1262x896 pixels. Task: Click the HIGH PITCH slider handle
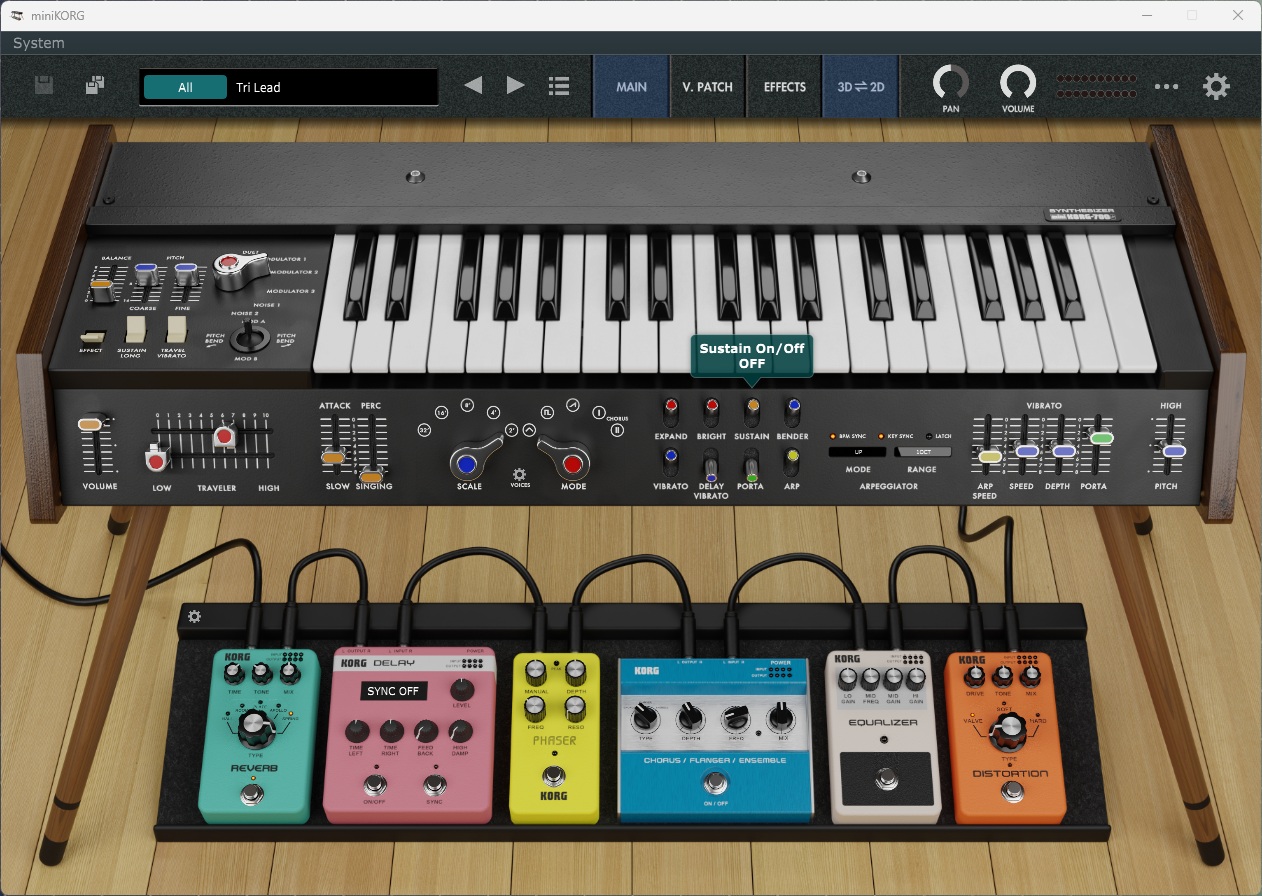pos(1174,451)
